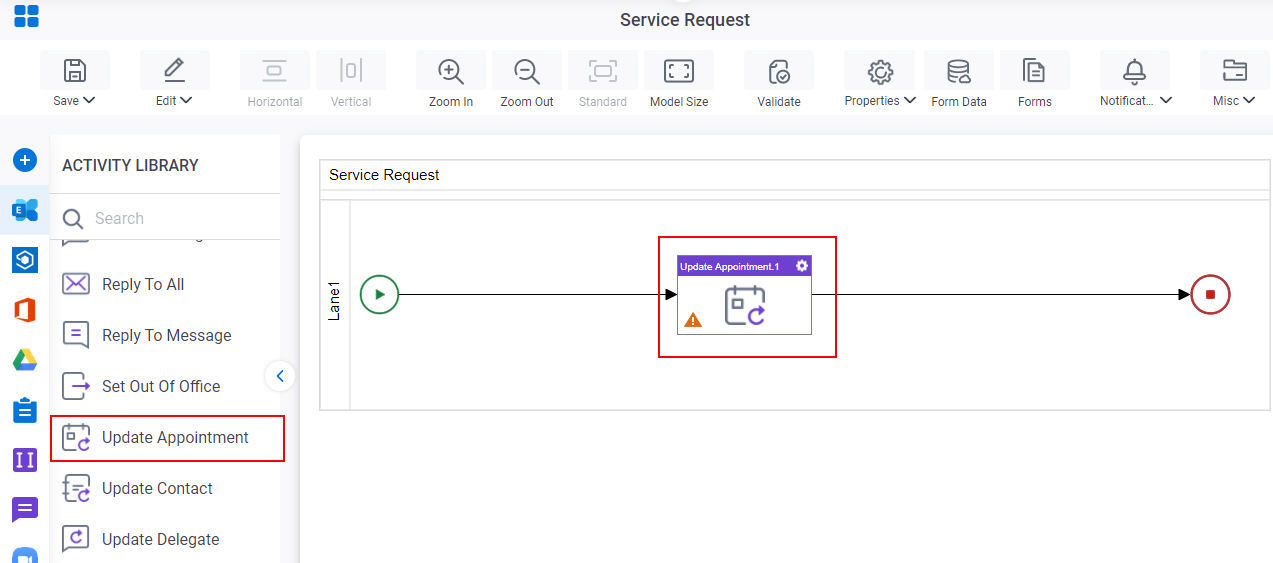Expand the Misc dropdown arrow
This screenshot has height=563, width=1273.
tap(1249, 100)
